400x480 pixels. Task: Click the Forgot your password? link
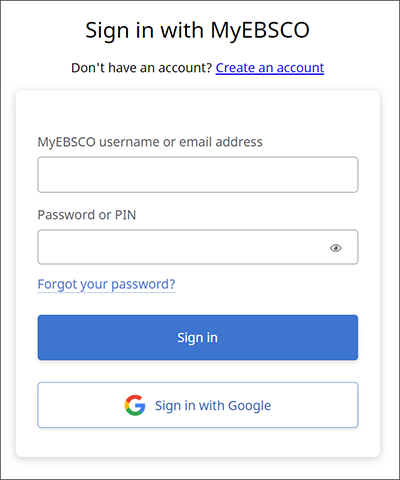coord(106,284)
